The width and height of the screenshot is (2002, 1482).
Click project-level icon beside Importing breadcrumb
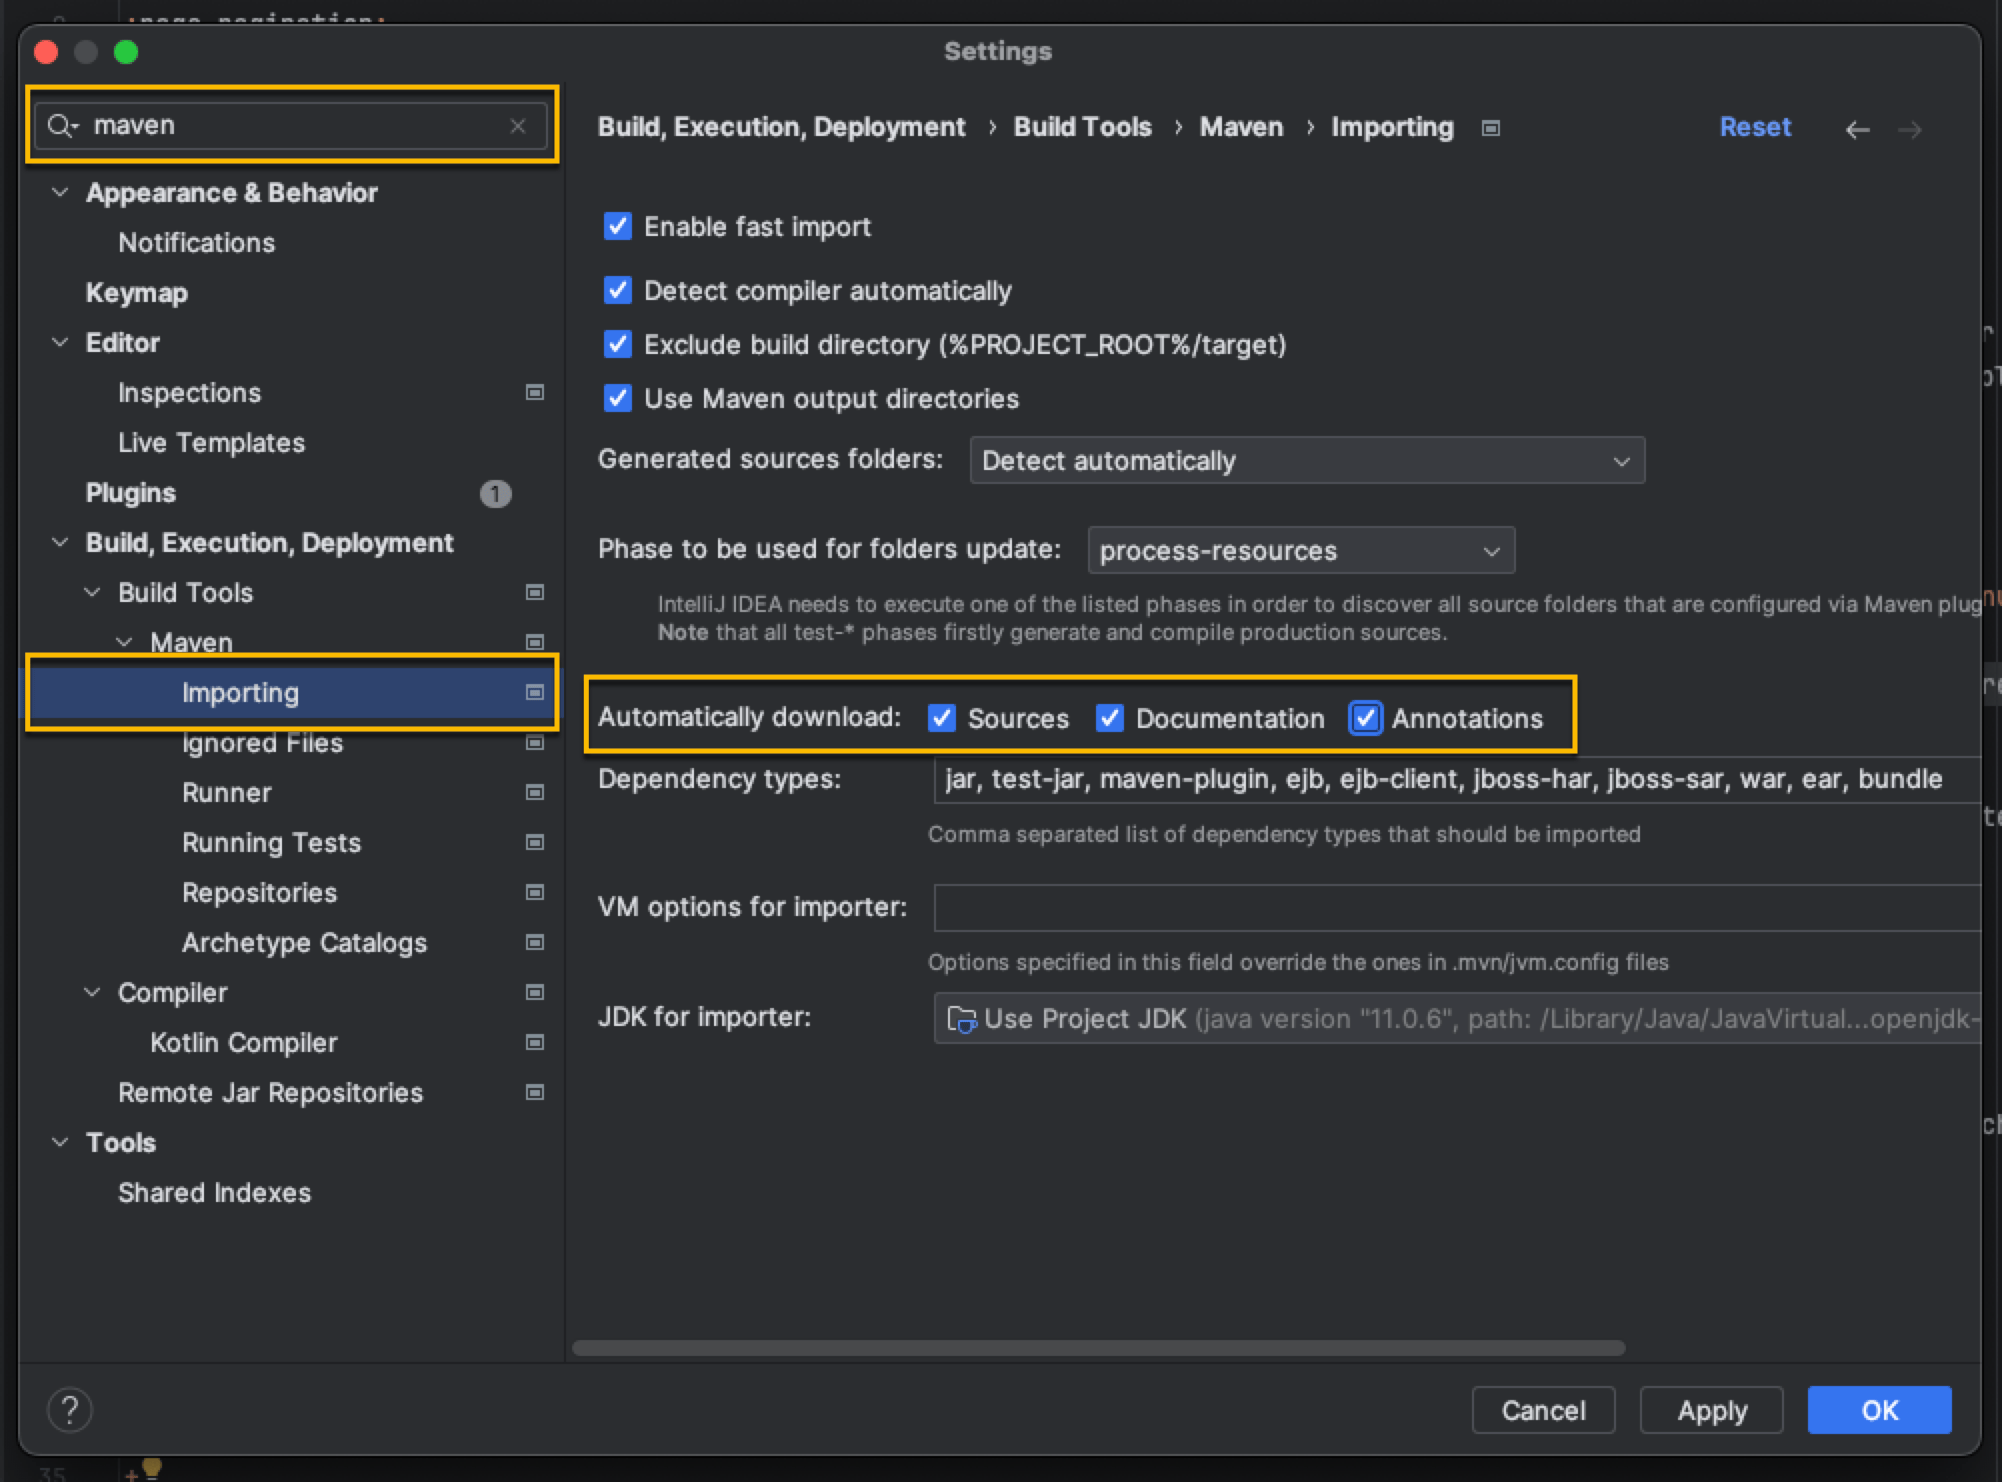point(1490,128)
